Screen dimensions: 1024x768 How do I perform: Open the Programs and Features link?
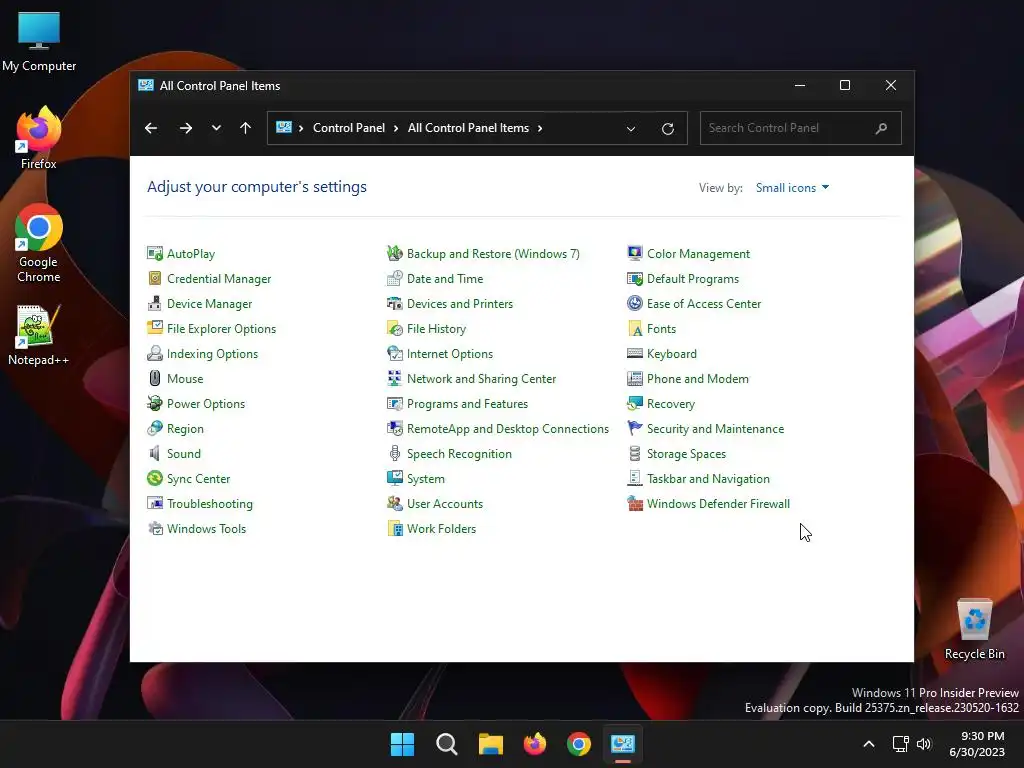click(x=467, y=404)
